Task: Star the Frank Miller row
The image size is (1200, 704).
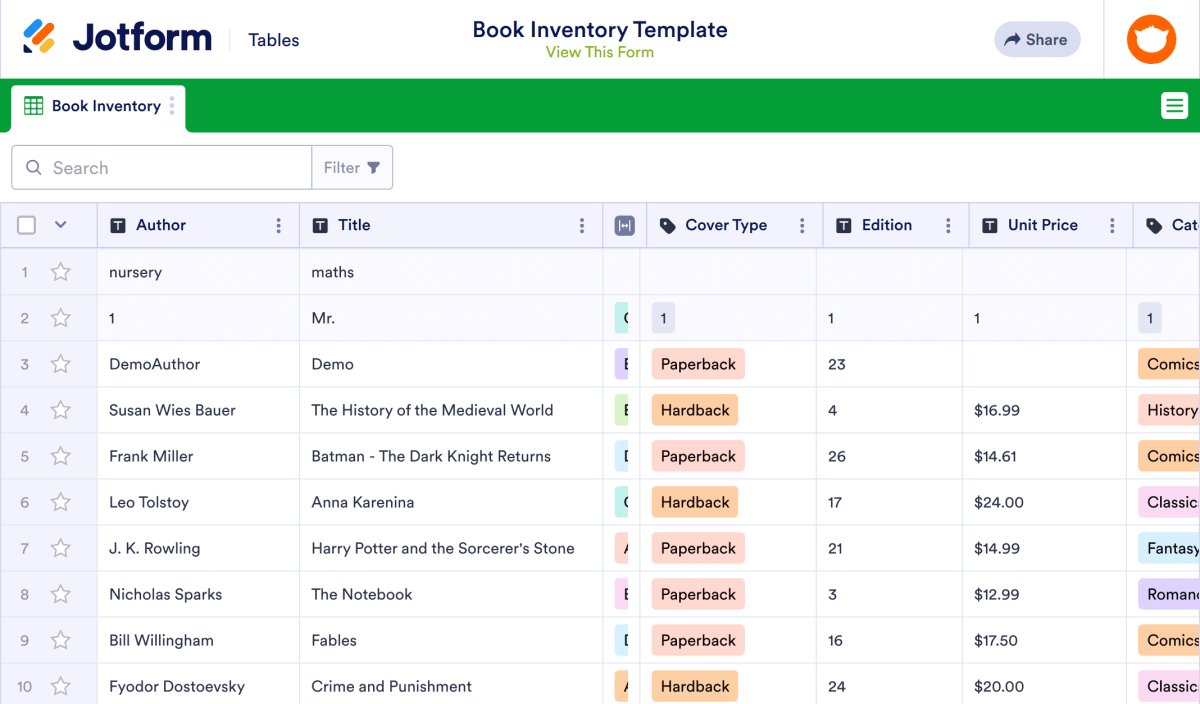Action: coord(62,456)
